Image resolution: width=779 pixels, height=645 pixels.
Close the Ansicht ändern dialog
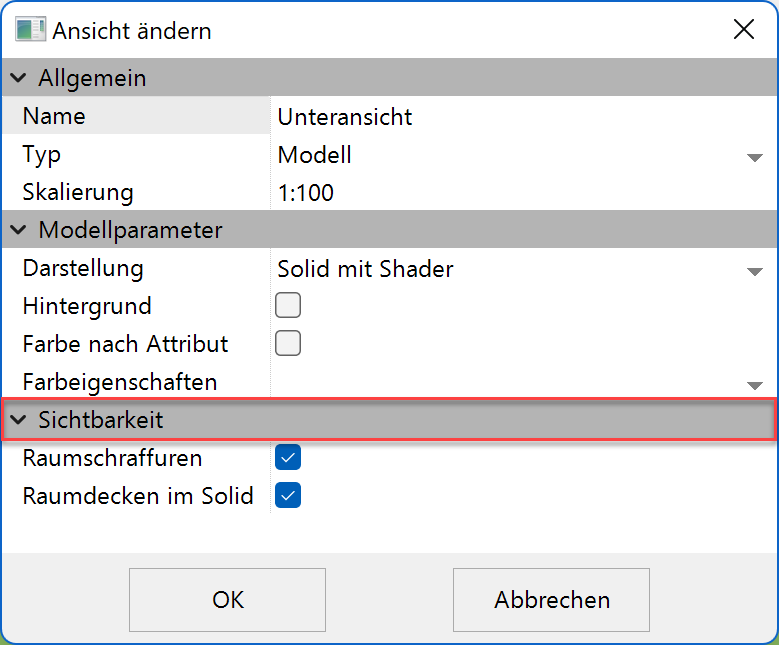point(744,29)
